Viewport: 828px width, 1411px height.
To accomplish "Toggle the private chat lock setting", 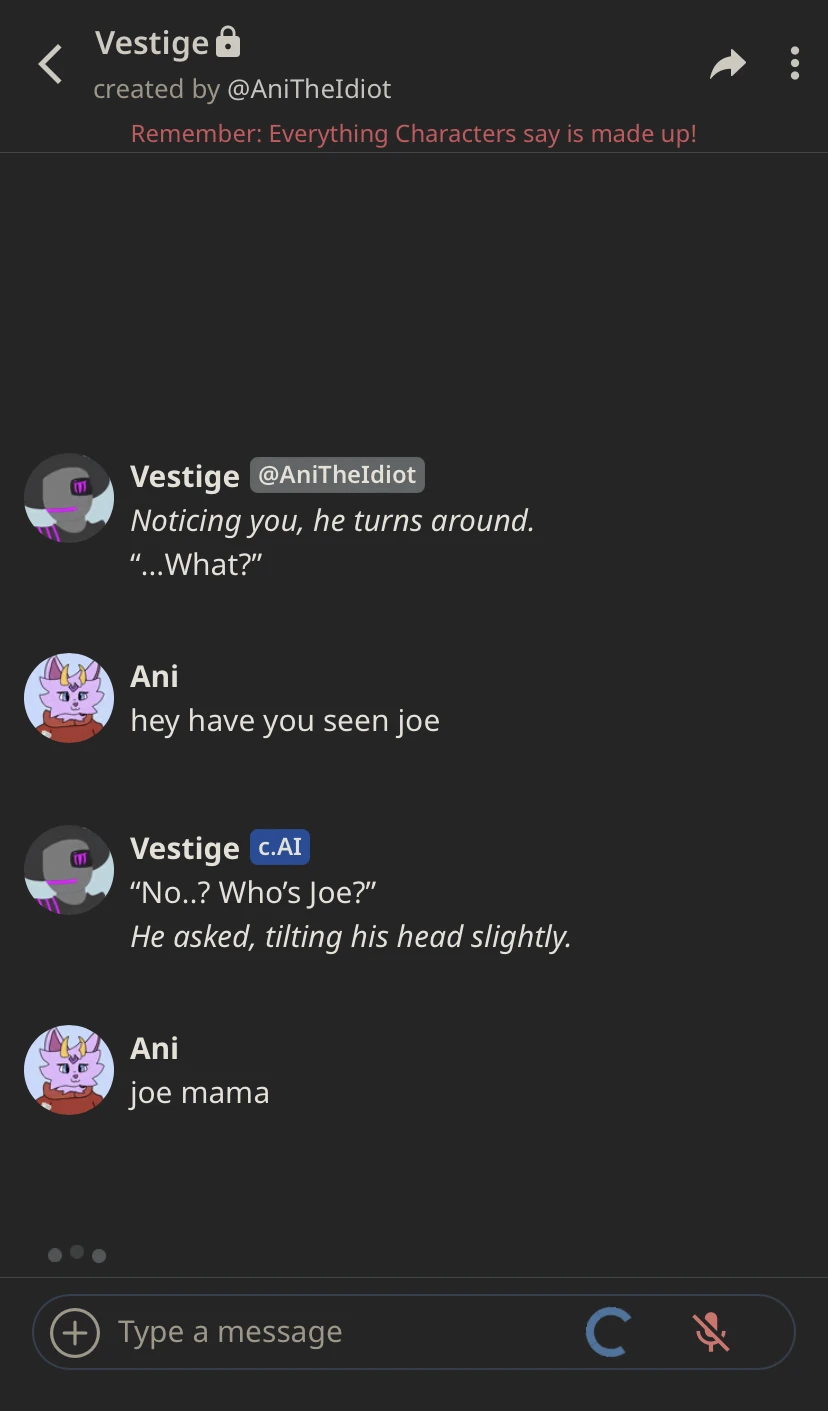I will (x=229, y=42).
